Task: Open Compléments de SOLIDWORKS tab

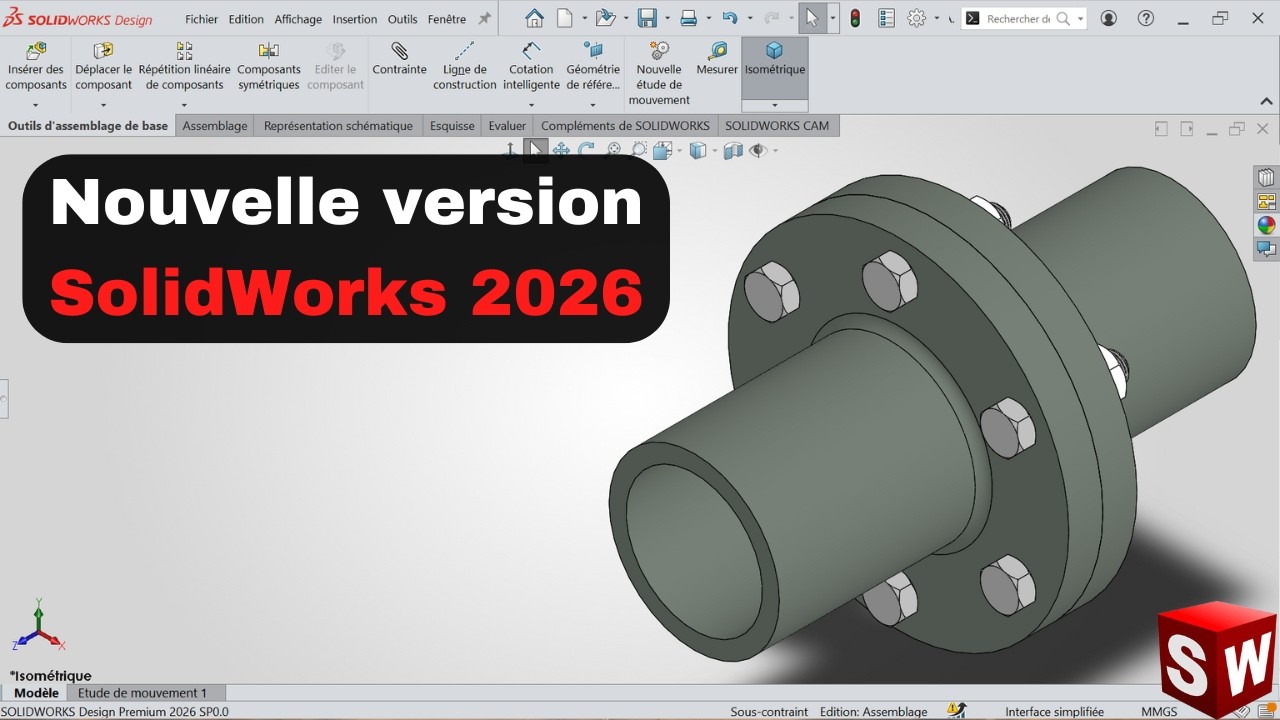Action: coord(625,126)
